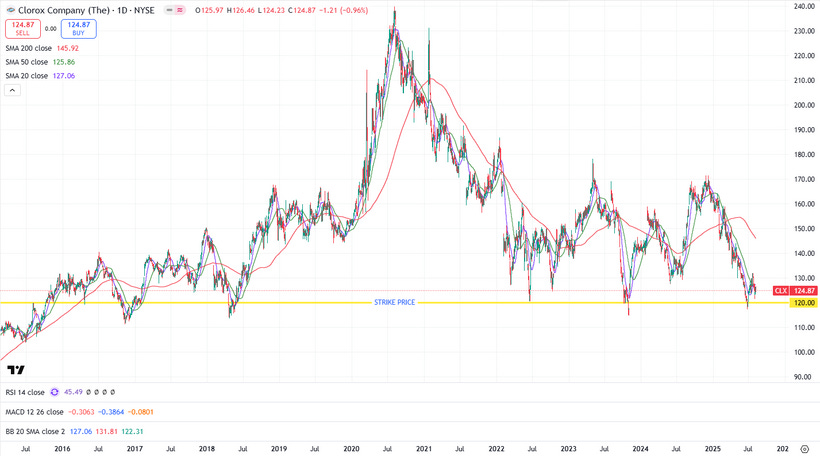Select the RSI 14 close indicator legend
Viewport: 820px width, 456px height.
[25, 392]
